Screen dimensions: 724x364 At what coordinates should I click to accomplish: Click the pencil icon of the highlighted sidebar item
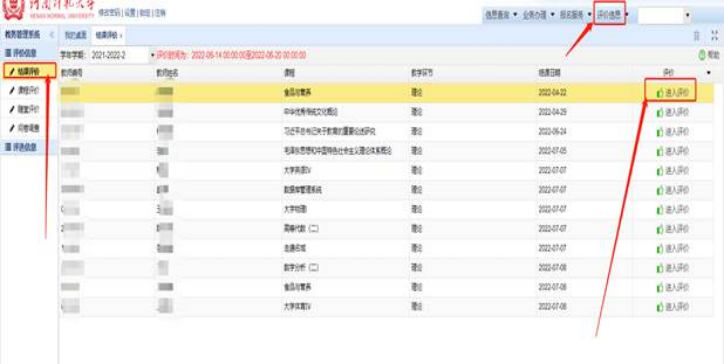click(12, 72)
